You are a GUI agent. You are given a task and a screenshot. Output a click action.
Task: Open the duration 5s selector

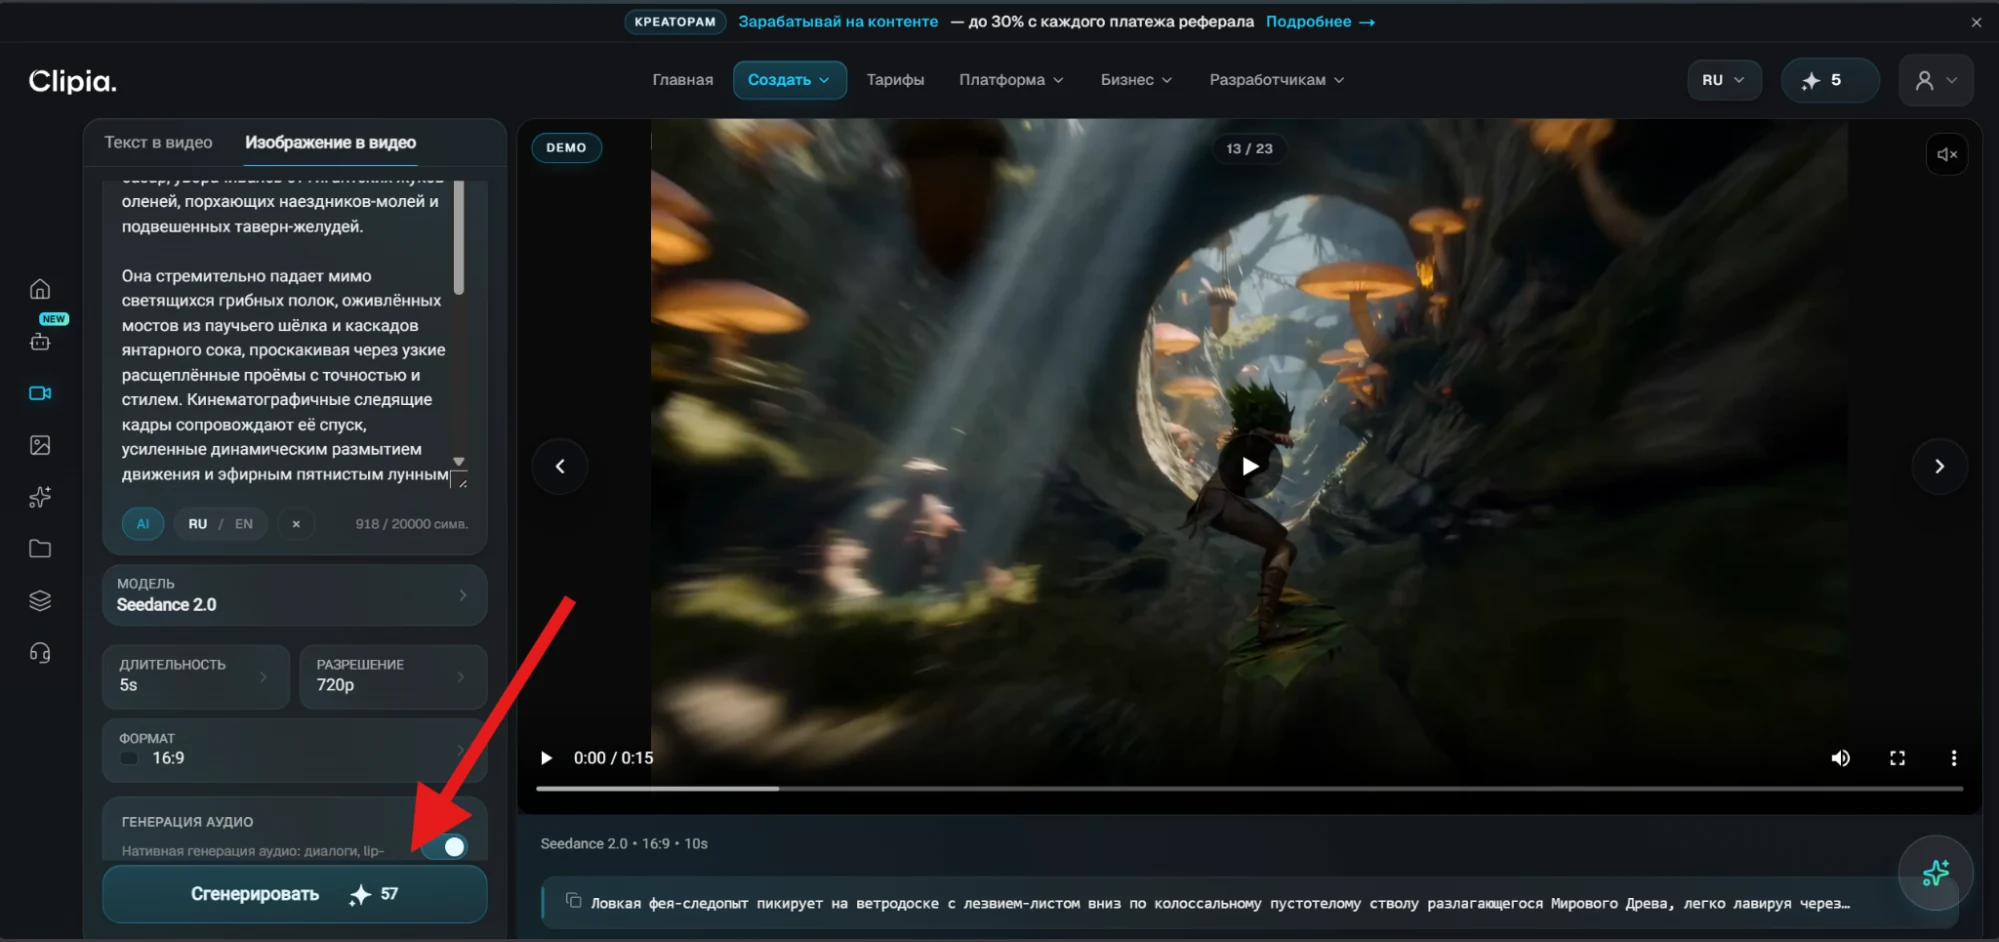pyautogui.click(x=196, y=676)
